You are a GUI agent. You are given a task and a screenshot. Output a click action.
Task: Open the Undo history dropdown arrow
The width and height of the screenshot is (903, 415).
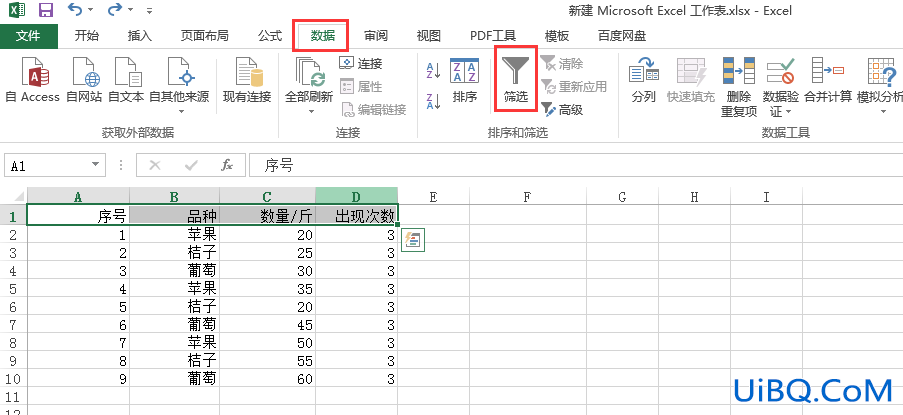(x=90, y=10)
